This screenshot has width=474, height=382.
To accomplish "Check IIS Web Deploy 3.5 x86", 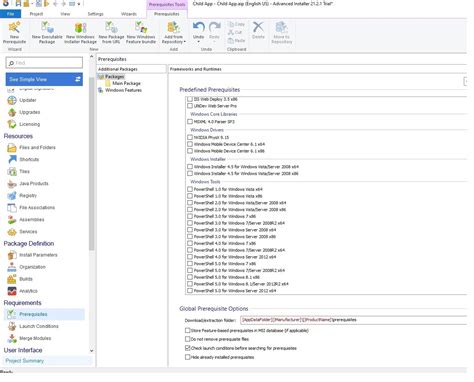I will [x=190, y=99].
